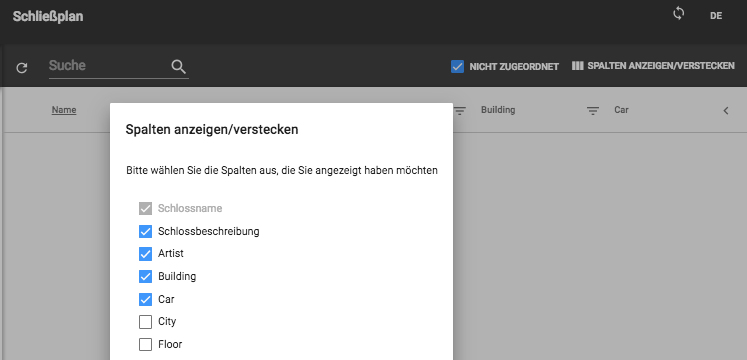The image size is (747, 360).
Task: Open the filter icon before Building column
Action: tap(460, 111)
